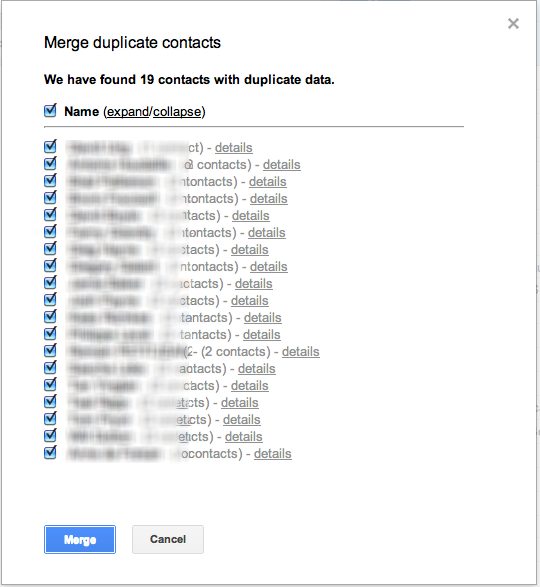540x587 pixels.
Task: Uncheck the last contact row checkbox
Action: point(50,452)
